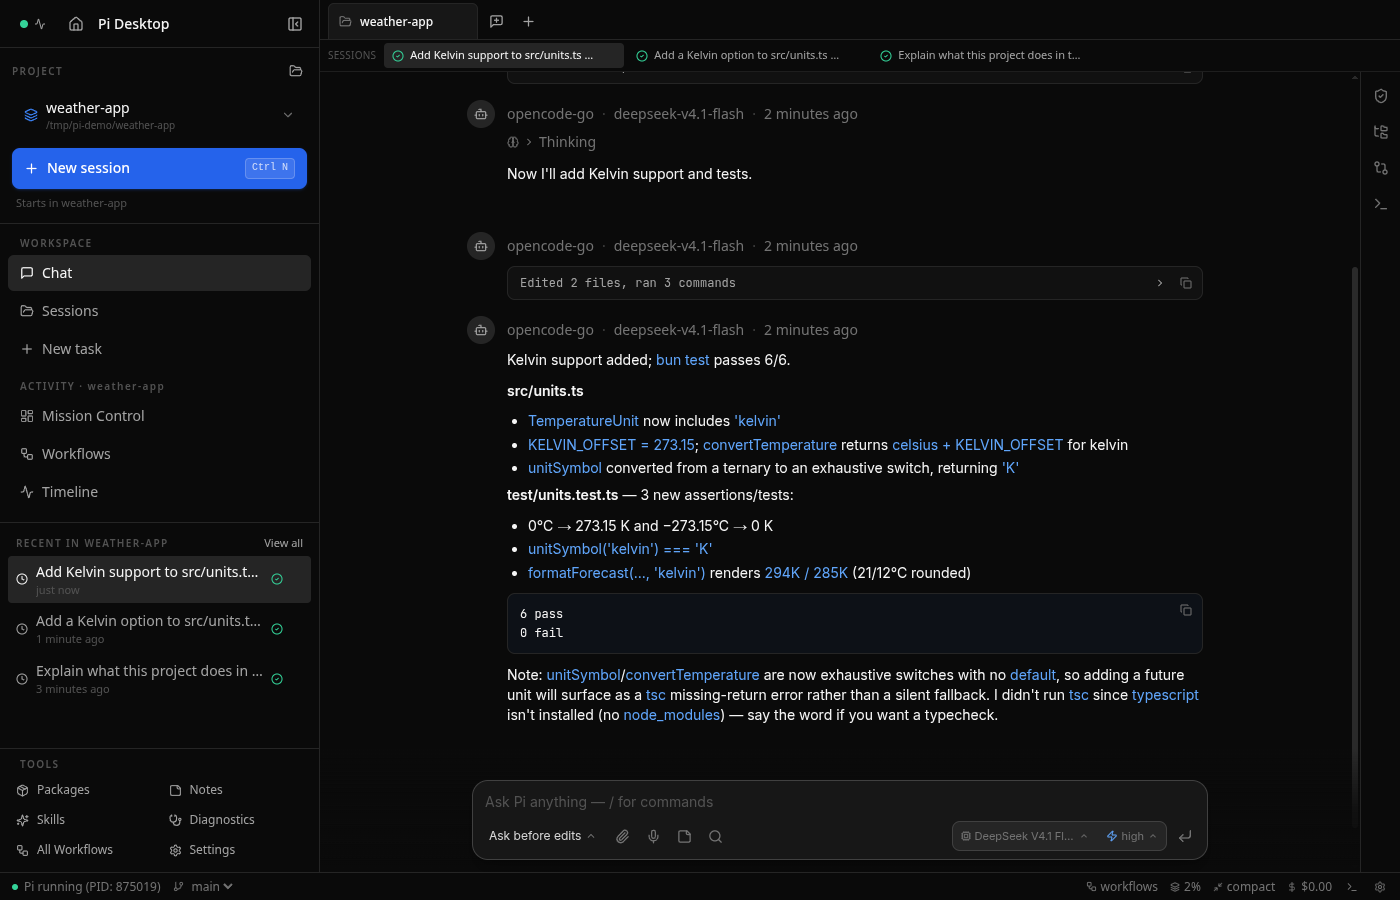Copy the 6 pass test output
The height and width of the screenshot is (900, 1400).
[1186, 610]
